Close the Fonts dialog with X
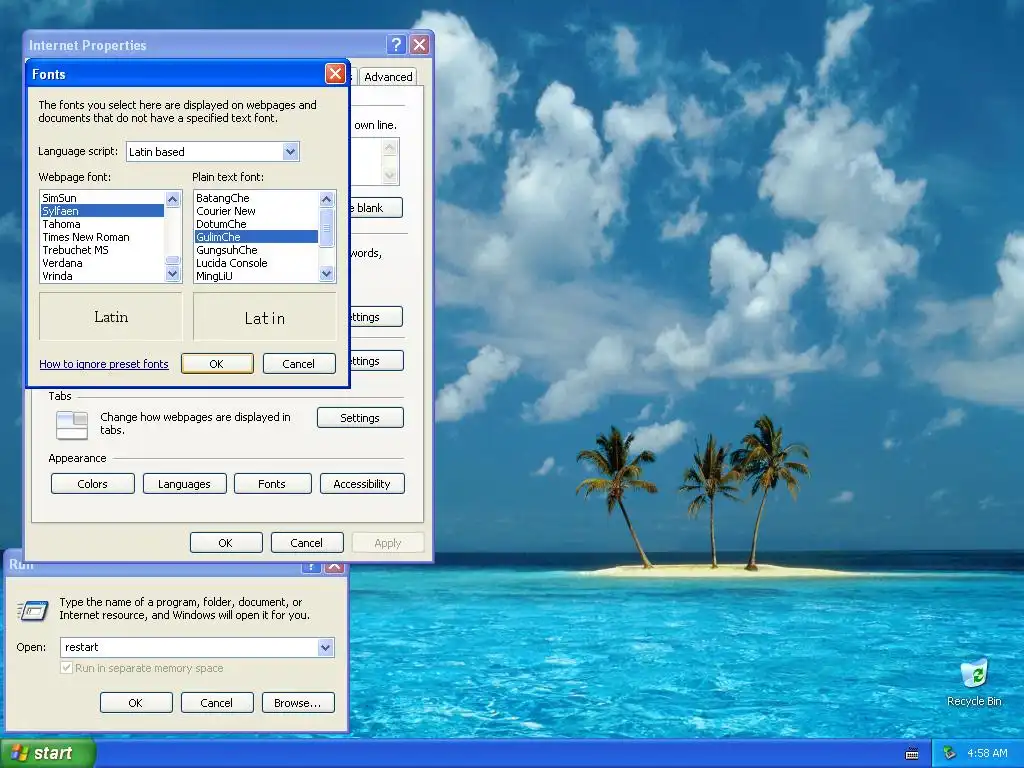Screen dimensions: 1024x768 (335, 73)
